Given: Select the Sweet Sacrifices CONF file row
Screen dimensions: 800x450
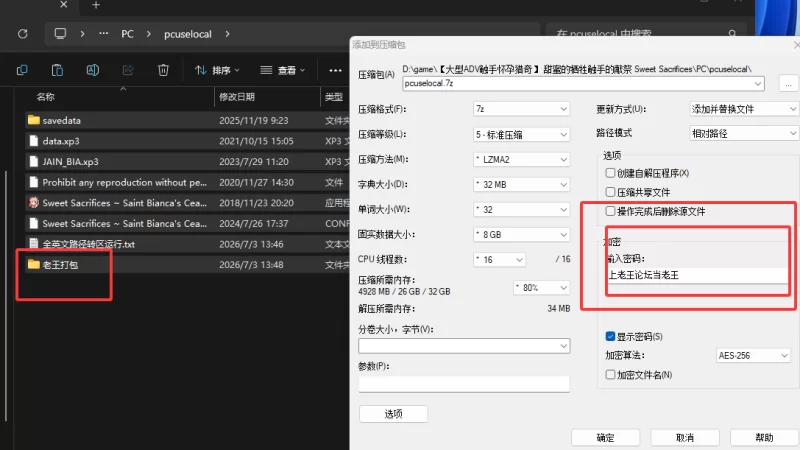Looking at the screenshot, I should pos(187,223).
